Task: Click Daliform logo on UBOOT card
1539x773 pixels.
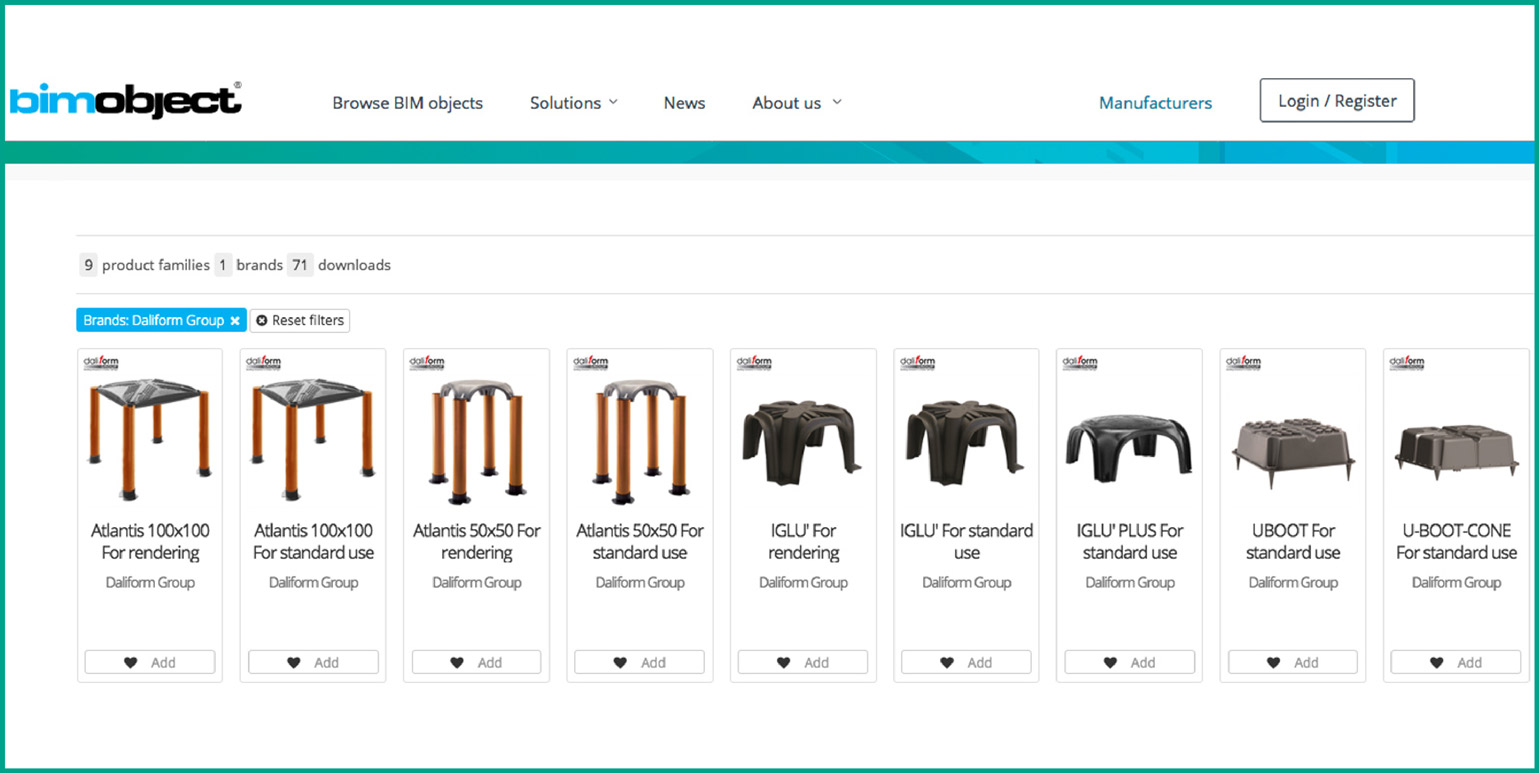Action: click(x=1243, y=363)
